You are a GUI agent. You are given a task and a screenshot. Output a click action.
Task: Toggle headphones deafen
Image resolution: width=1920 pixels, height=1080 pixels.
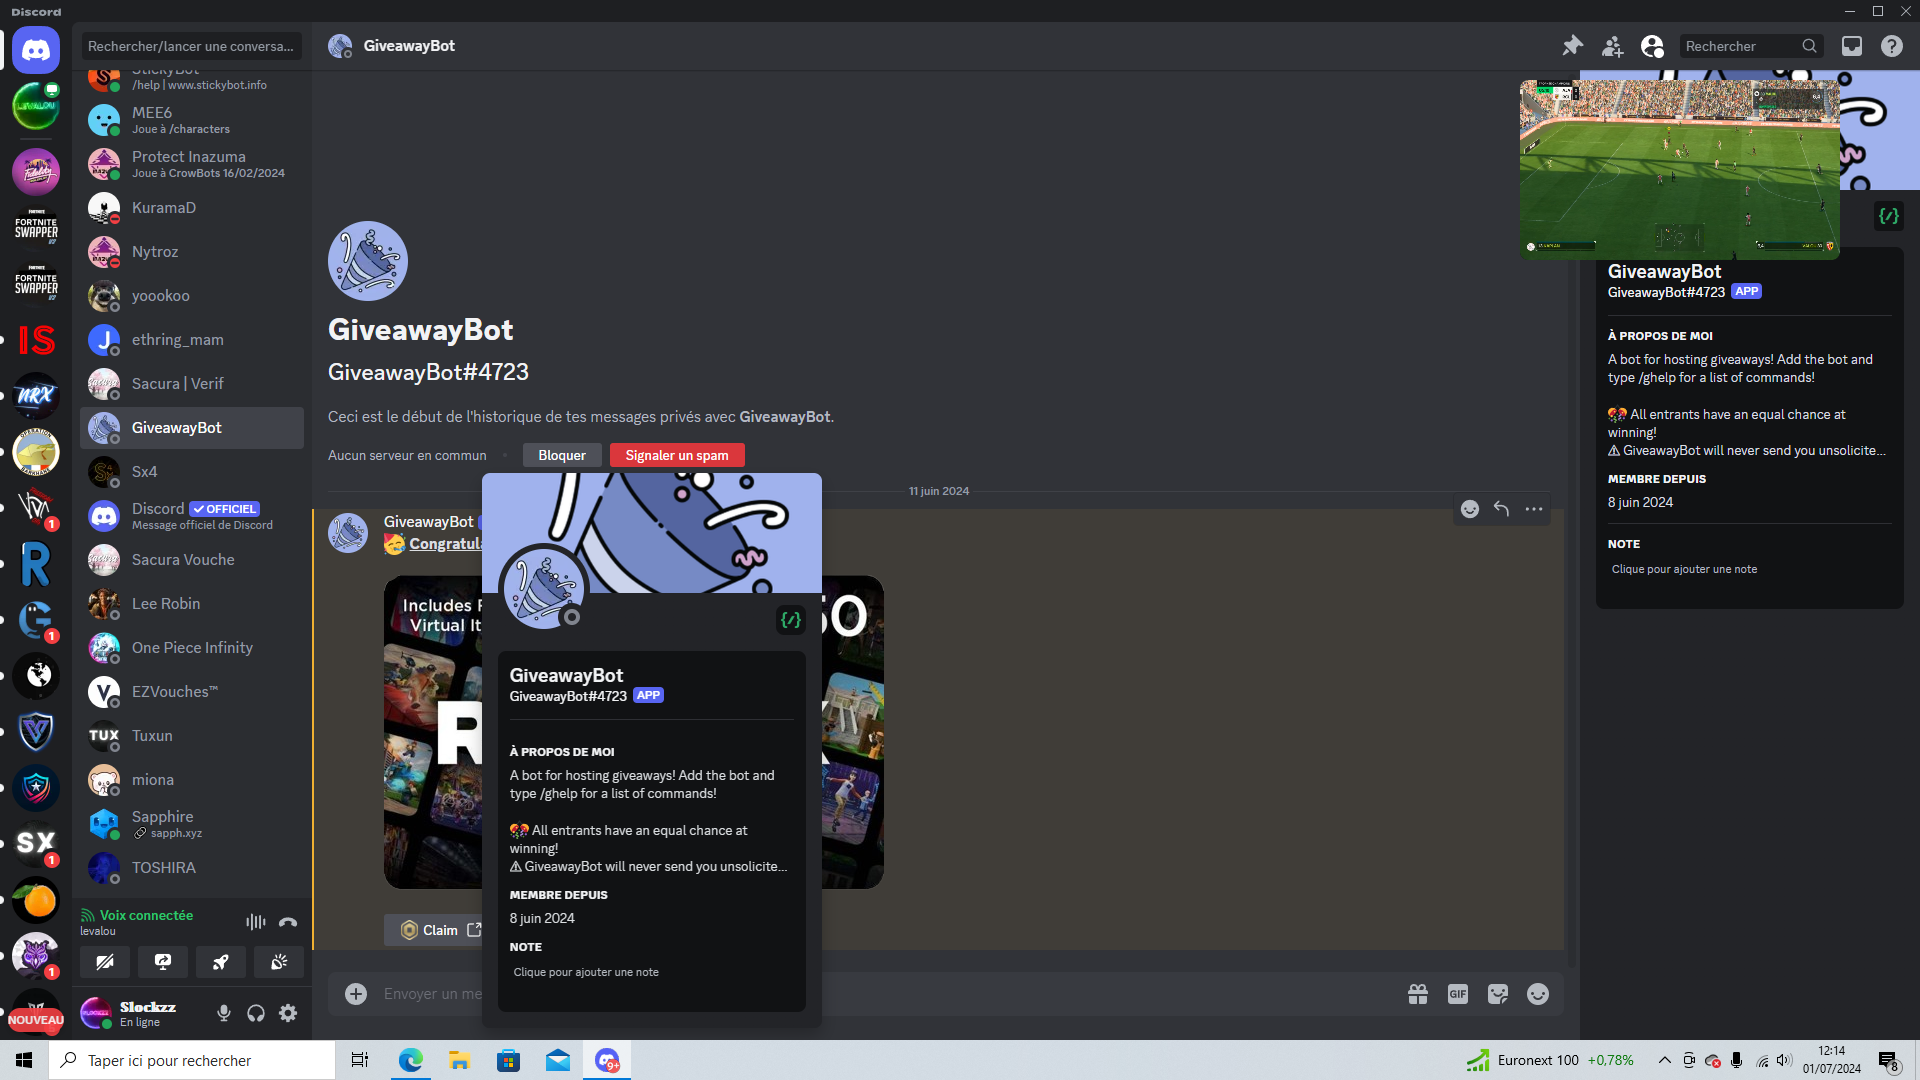pos(256,1014)
